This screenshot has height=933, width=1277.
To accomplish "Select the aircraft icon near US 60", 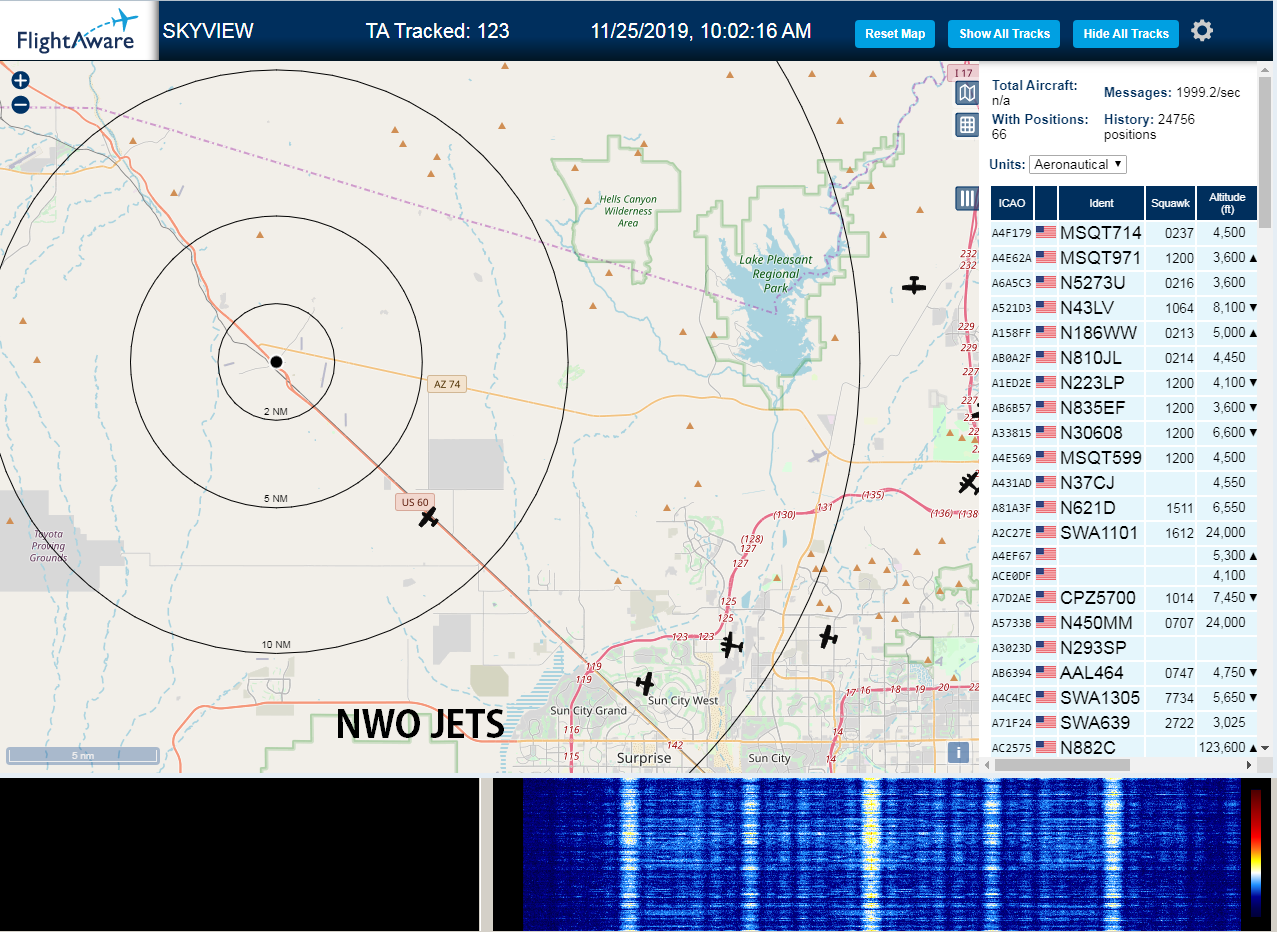I will [428, 518].
